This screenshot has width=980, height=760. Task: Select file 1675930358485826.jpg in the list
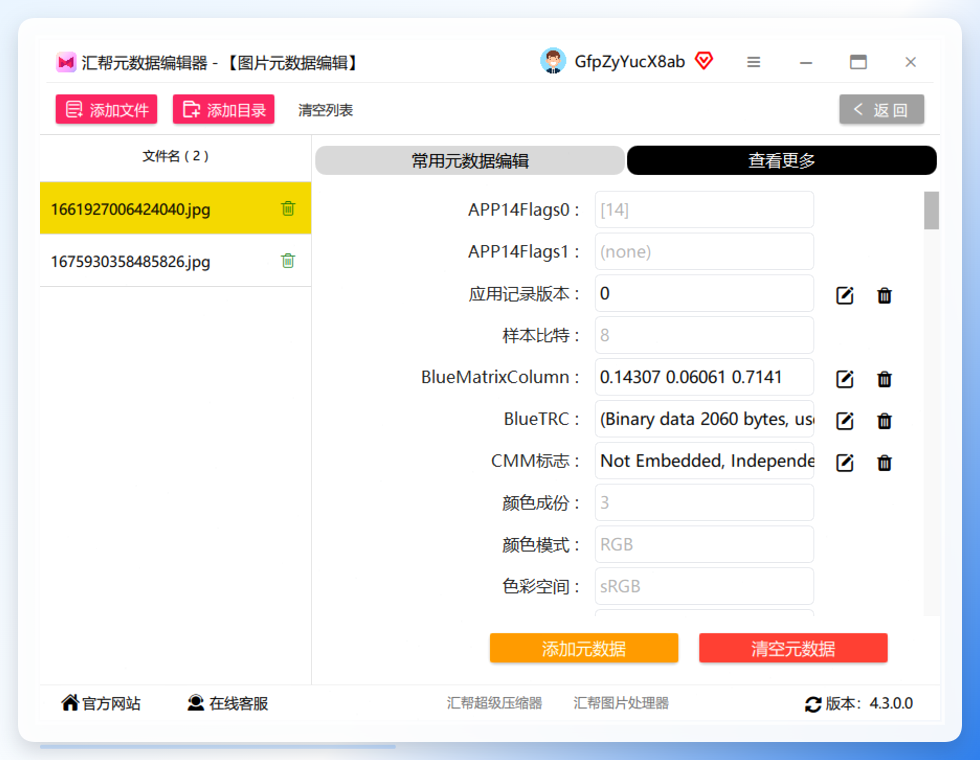[x=176, y=261]
